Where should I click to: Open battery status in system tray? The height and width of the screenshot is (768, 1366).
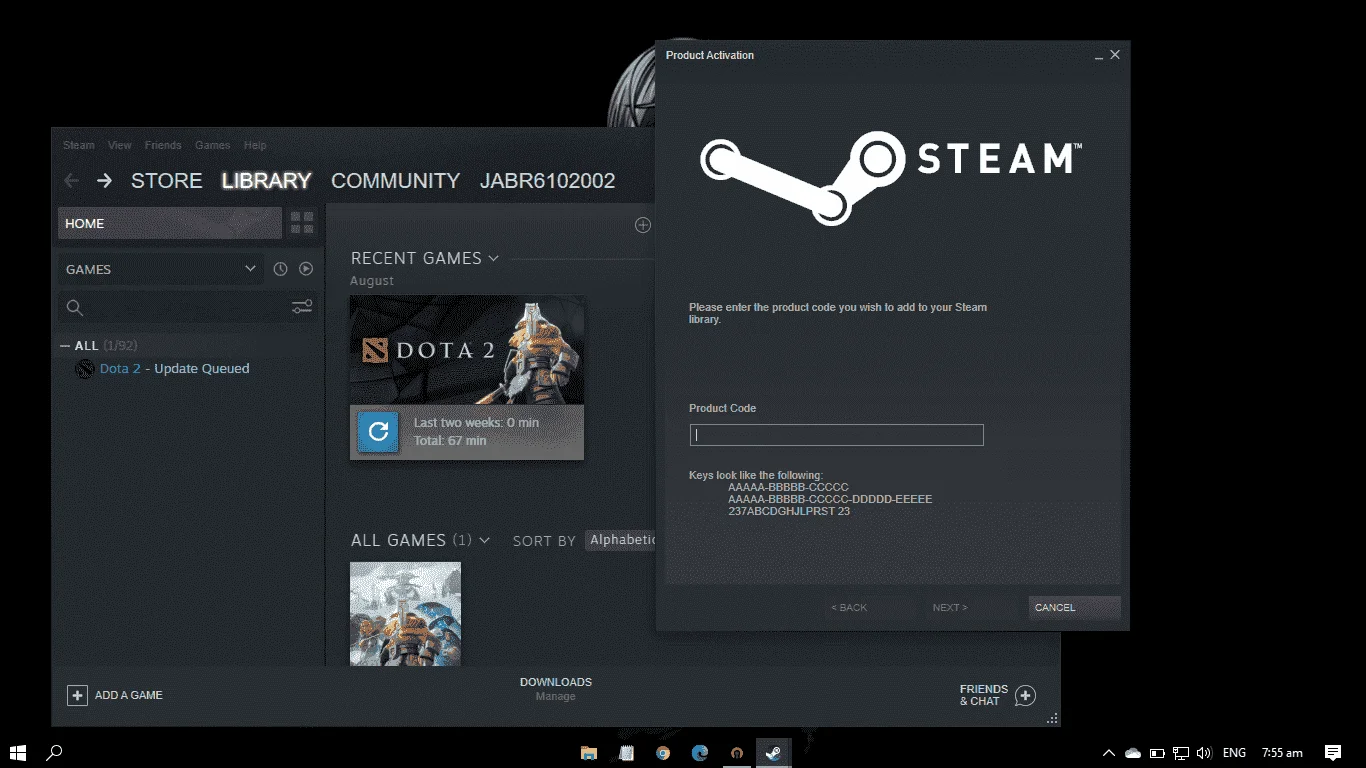point(1157,753)
